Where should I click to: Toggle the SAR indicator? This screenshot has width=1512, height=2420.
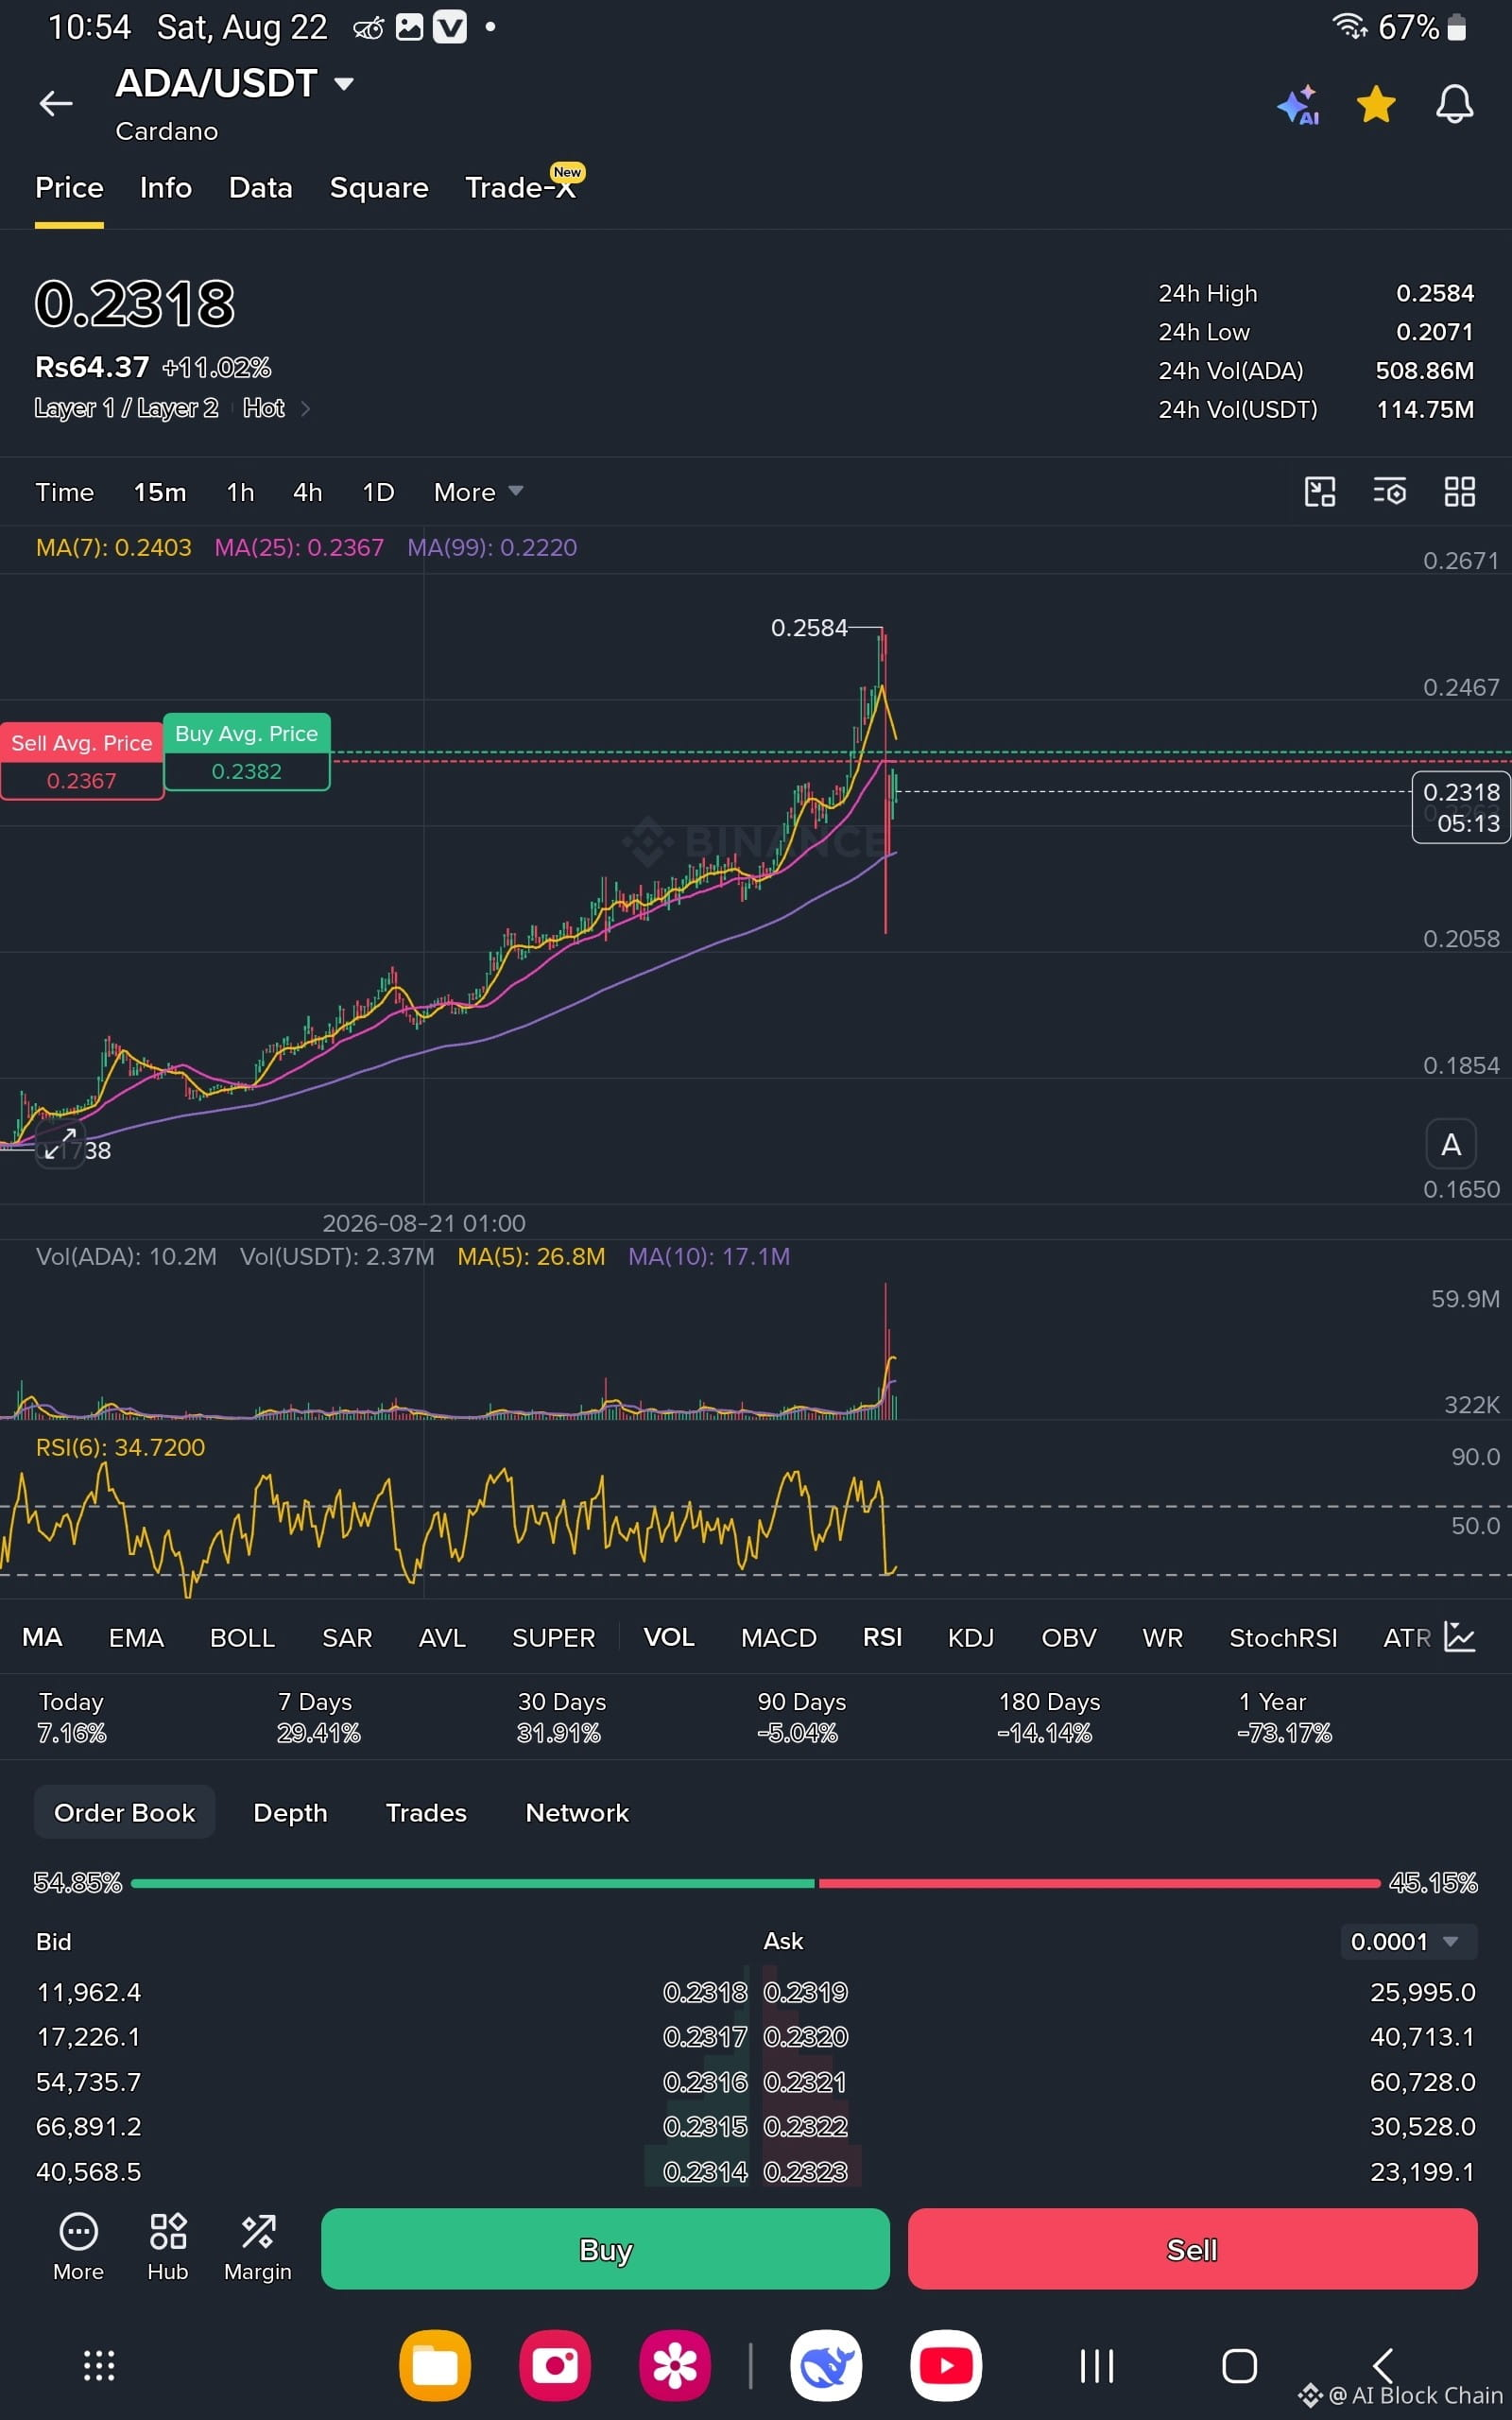pyautogui.click(x=347, y=1637)
